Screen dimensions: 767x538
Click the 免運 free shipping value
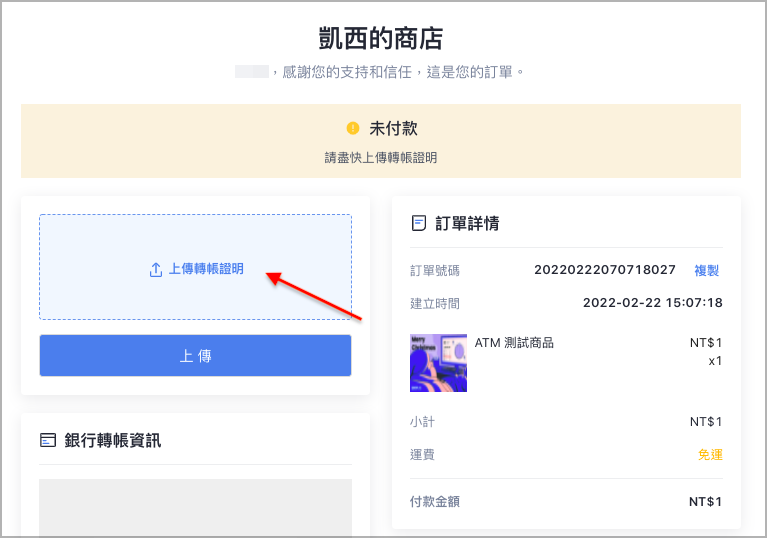click(710, 455)
